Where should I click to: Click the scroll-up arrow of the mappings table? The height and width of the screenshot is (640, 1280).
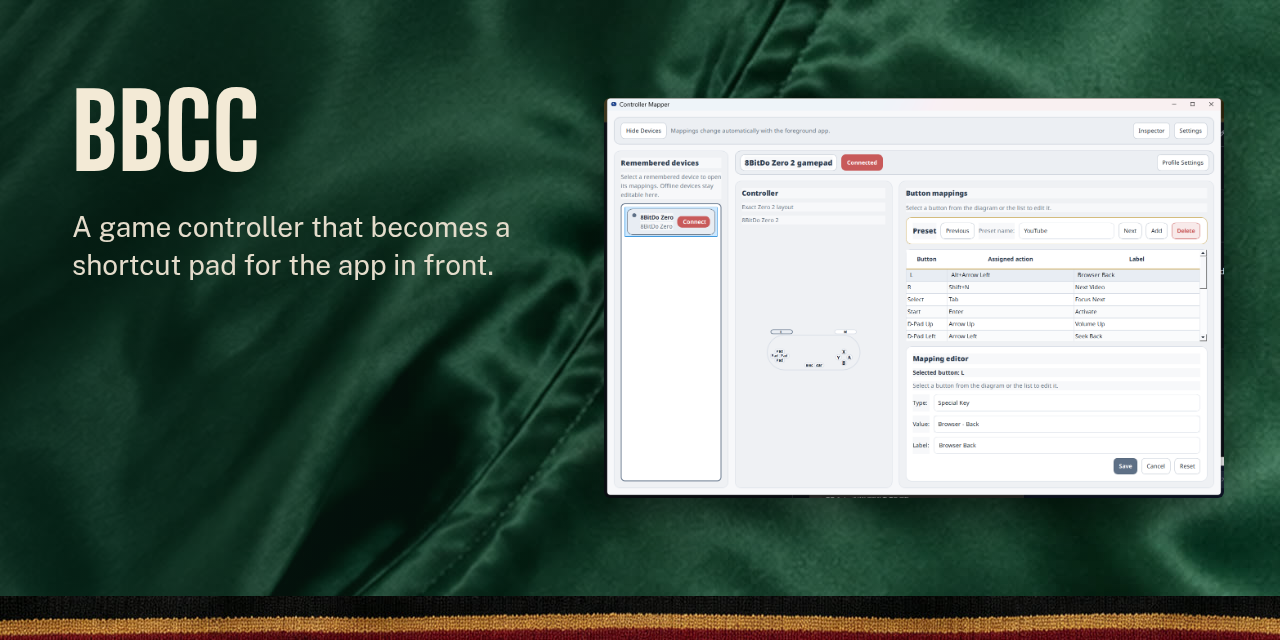[1204, 253]
